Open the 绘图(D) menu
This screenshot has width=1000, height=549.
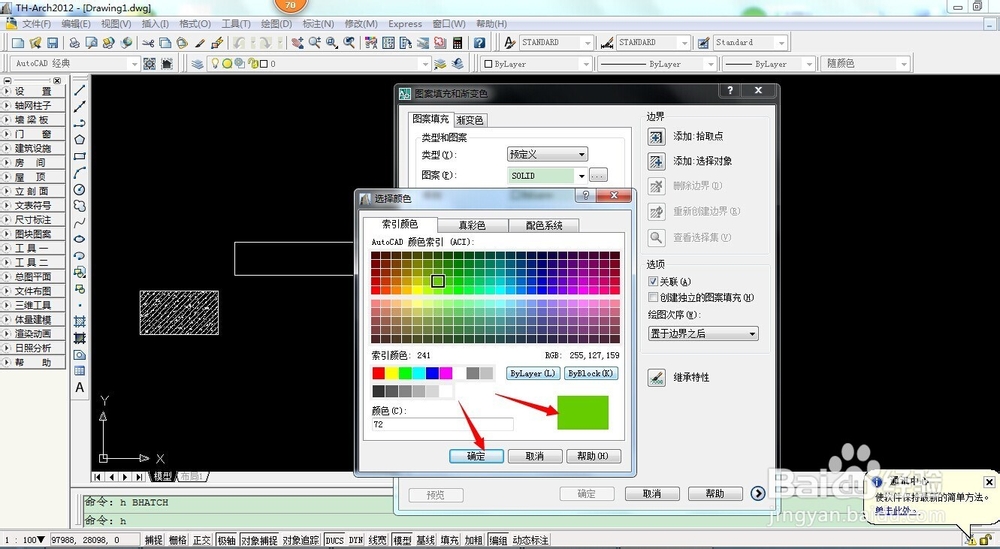click(x=276, y=24)
